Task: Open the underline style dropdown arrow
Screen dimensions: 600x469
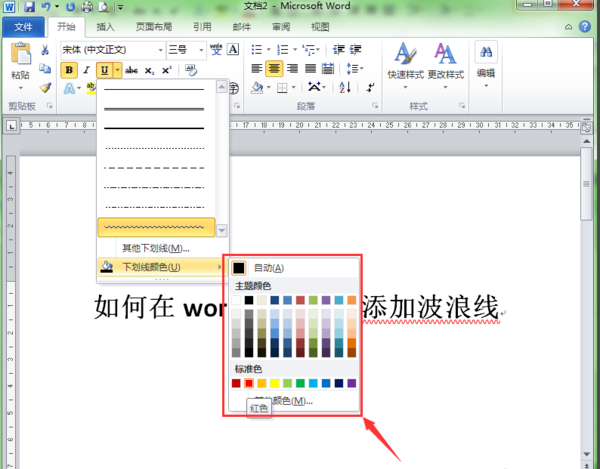Action: click(117, 70)
